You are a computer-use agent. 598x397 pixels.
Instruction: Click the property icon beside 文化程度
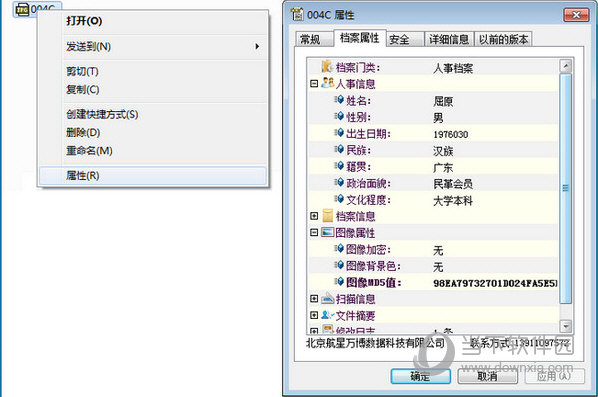pyautogui.click(x=339, y=199)
